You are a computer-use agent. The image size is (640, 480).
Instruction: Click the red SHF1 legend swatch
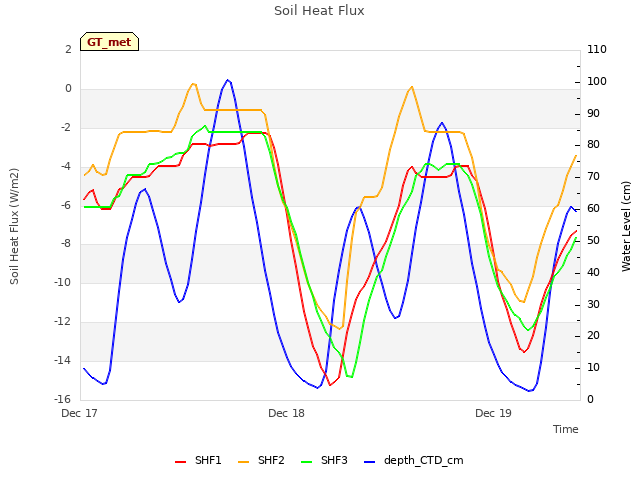pos(180,462)
